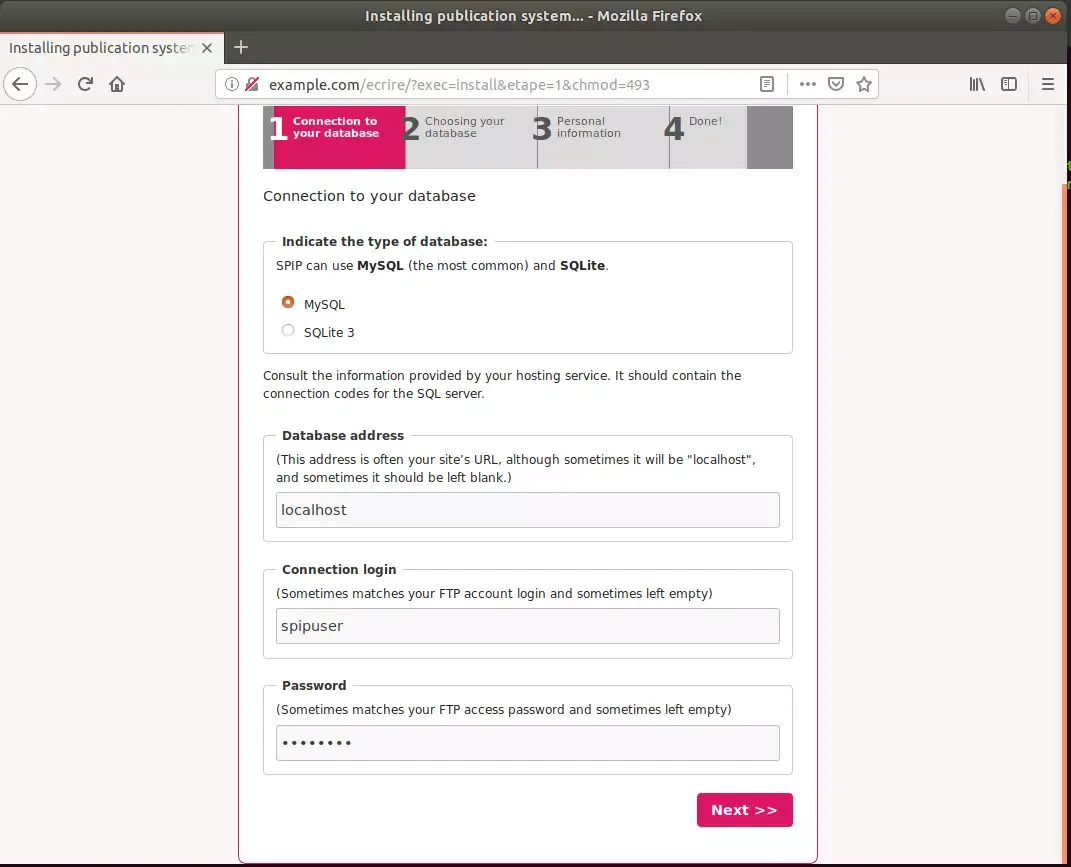Click the 'Password' legend text
The image size is (1071, 867).
pos(314,685)
